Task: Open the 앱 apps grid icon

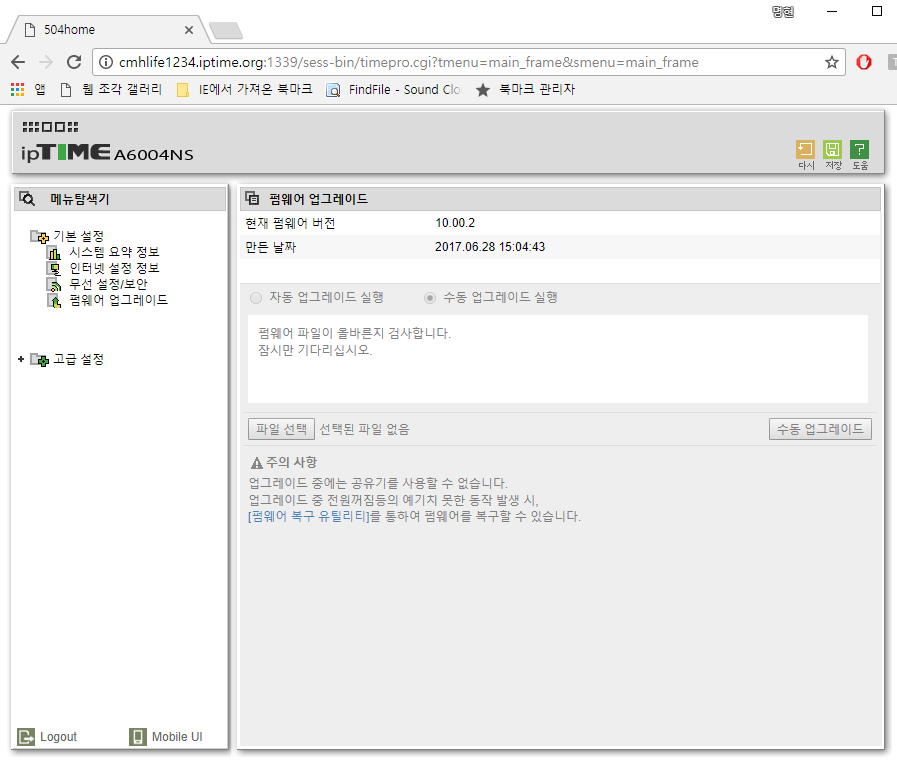Action: [x=18, y=89]
